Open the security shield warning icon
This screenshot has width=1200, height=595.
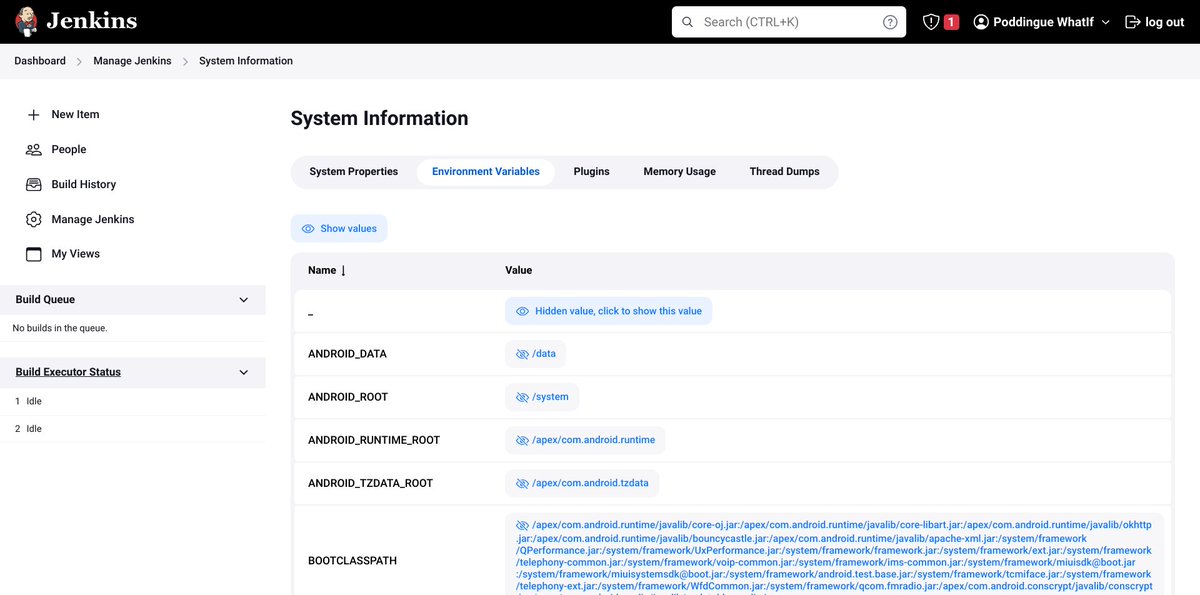pos(930,22)
